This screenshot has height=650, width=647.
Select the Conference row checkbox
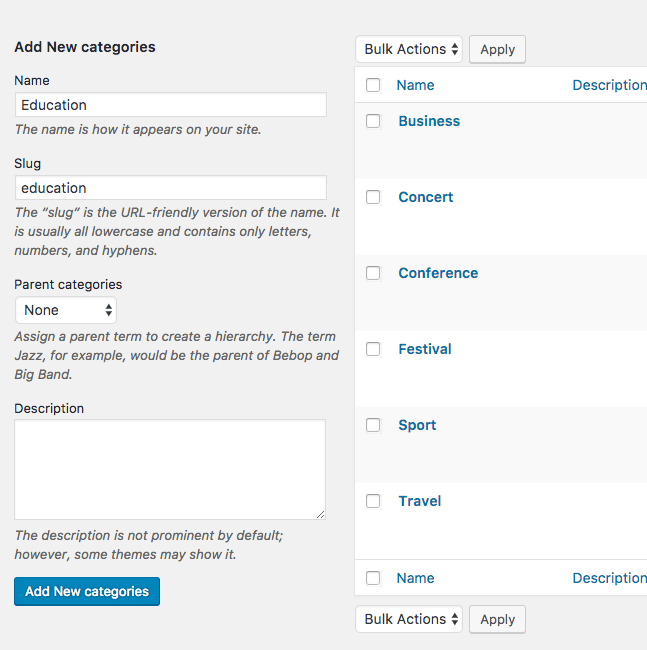click(x=373, y=273)
